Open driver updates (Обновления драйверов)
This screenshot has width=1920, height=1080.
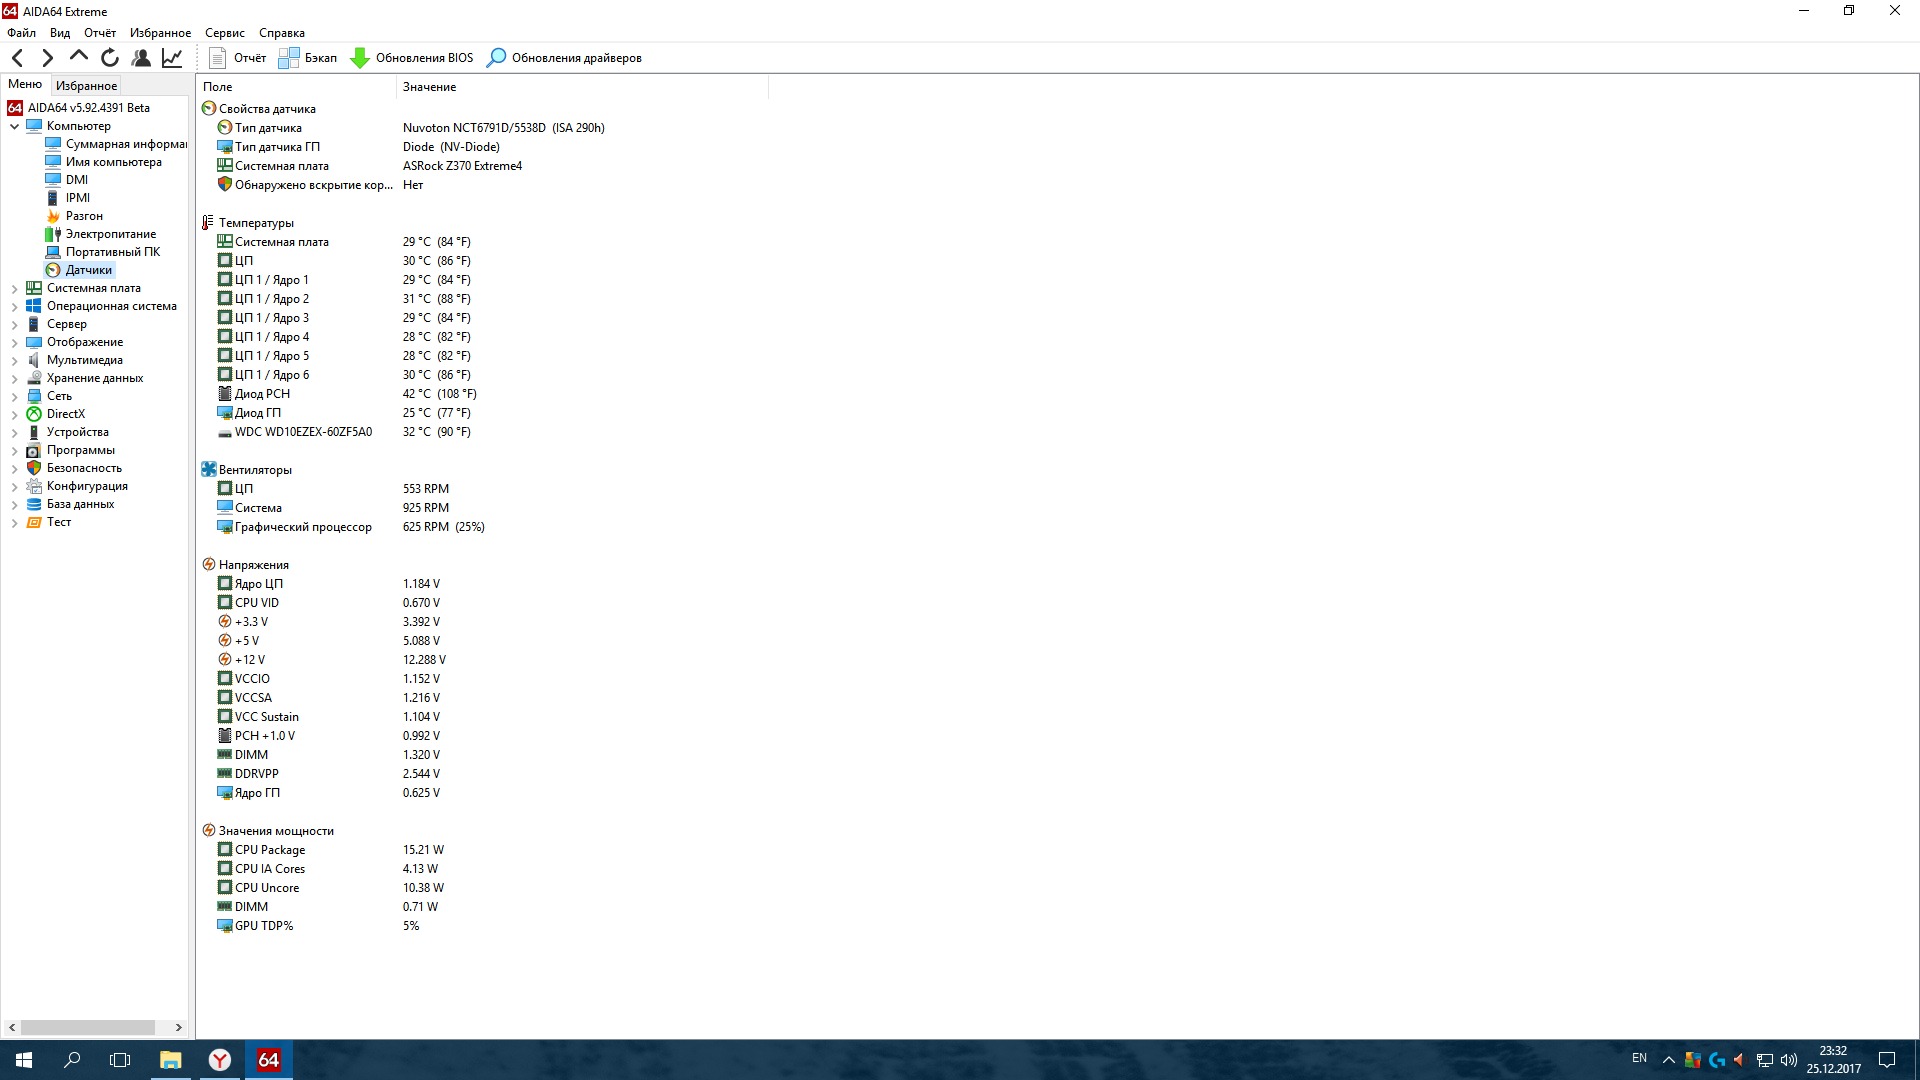pos(564,58)
